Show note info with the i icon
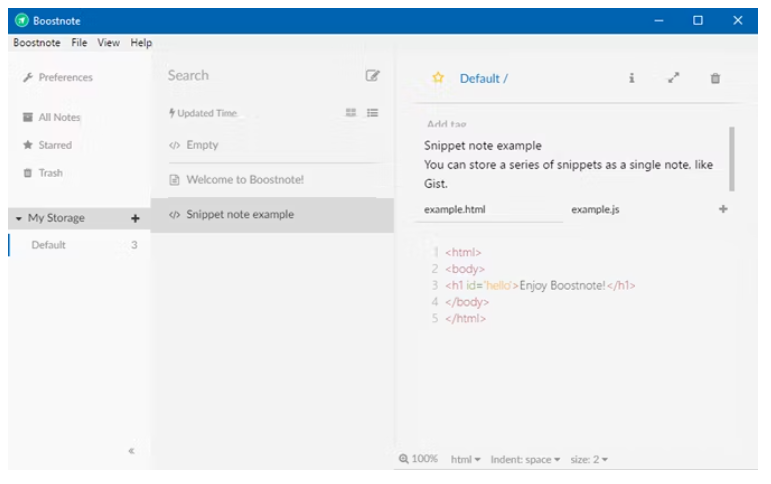Screen dimensions: 771x484 click(x=631, y=78)
